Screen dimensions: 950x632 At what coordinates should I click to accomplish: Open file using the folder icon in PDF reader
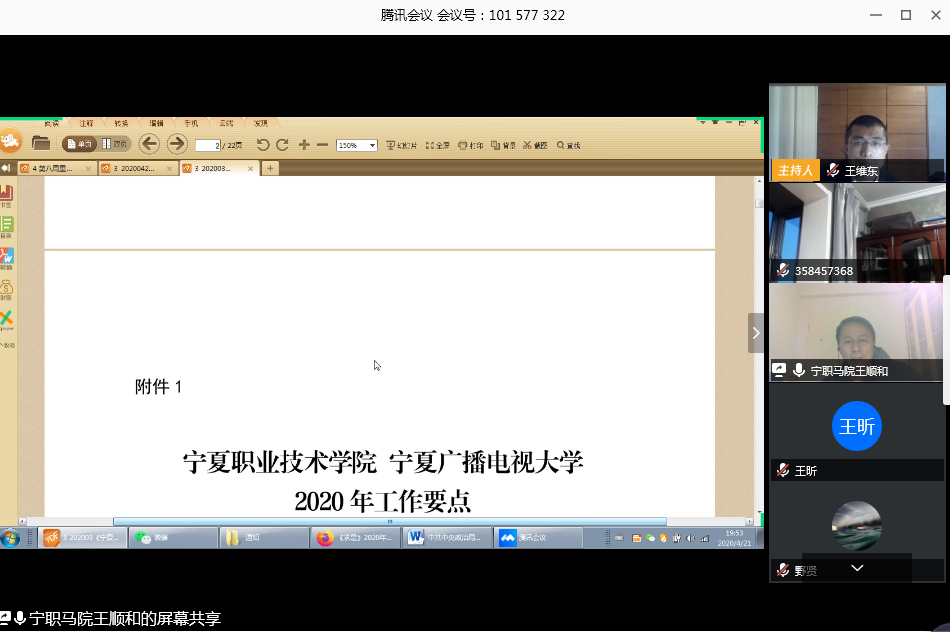(x=41, y=144)
